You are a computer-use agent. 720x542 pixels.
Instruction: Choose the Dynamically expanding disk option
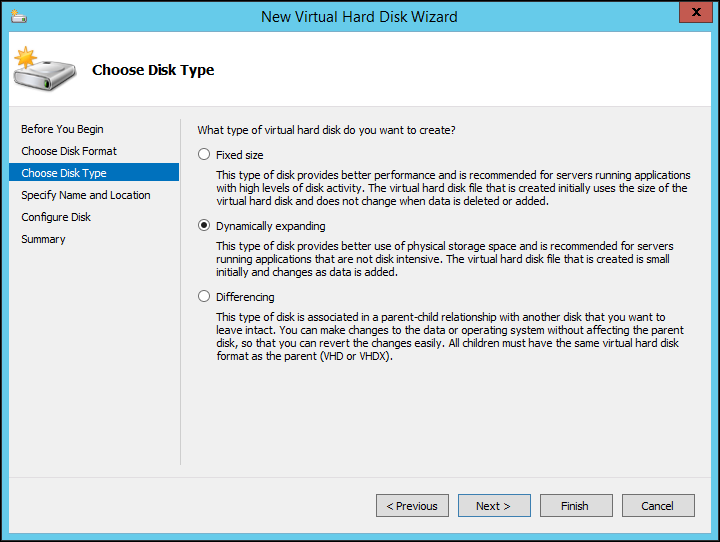point(205,226)
